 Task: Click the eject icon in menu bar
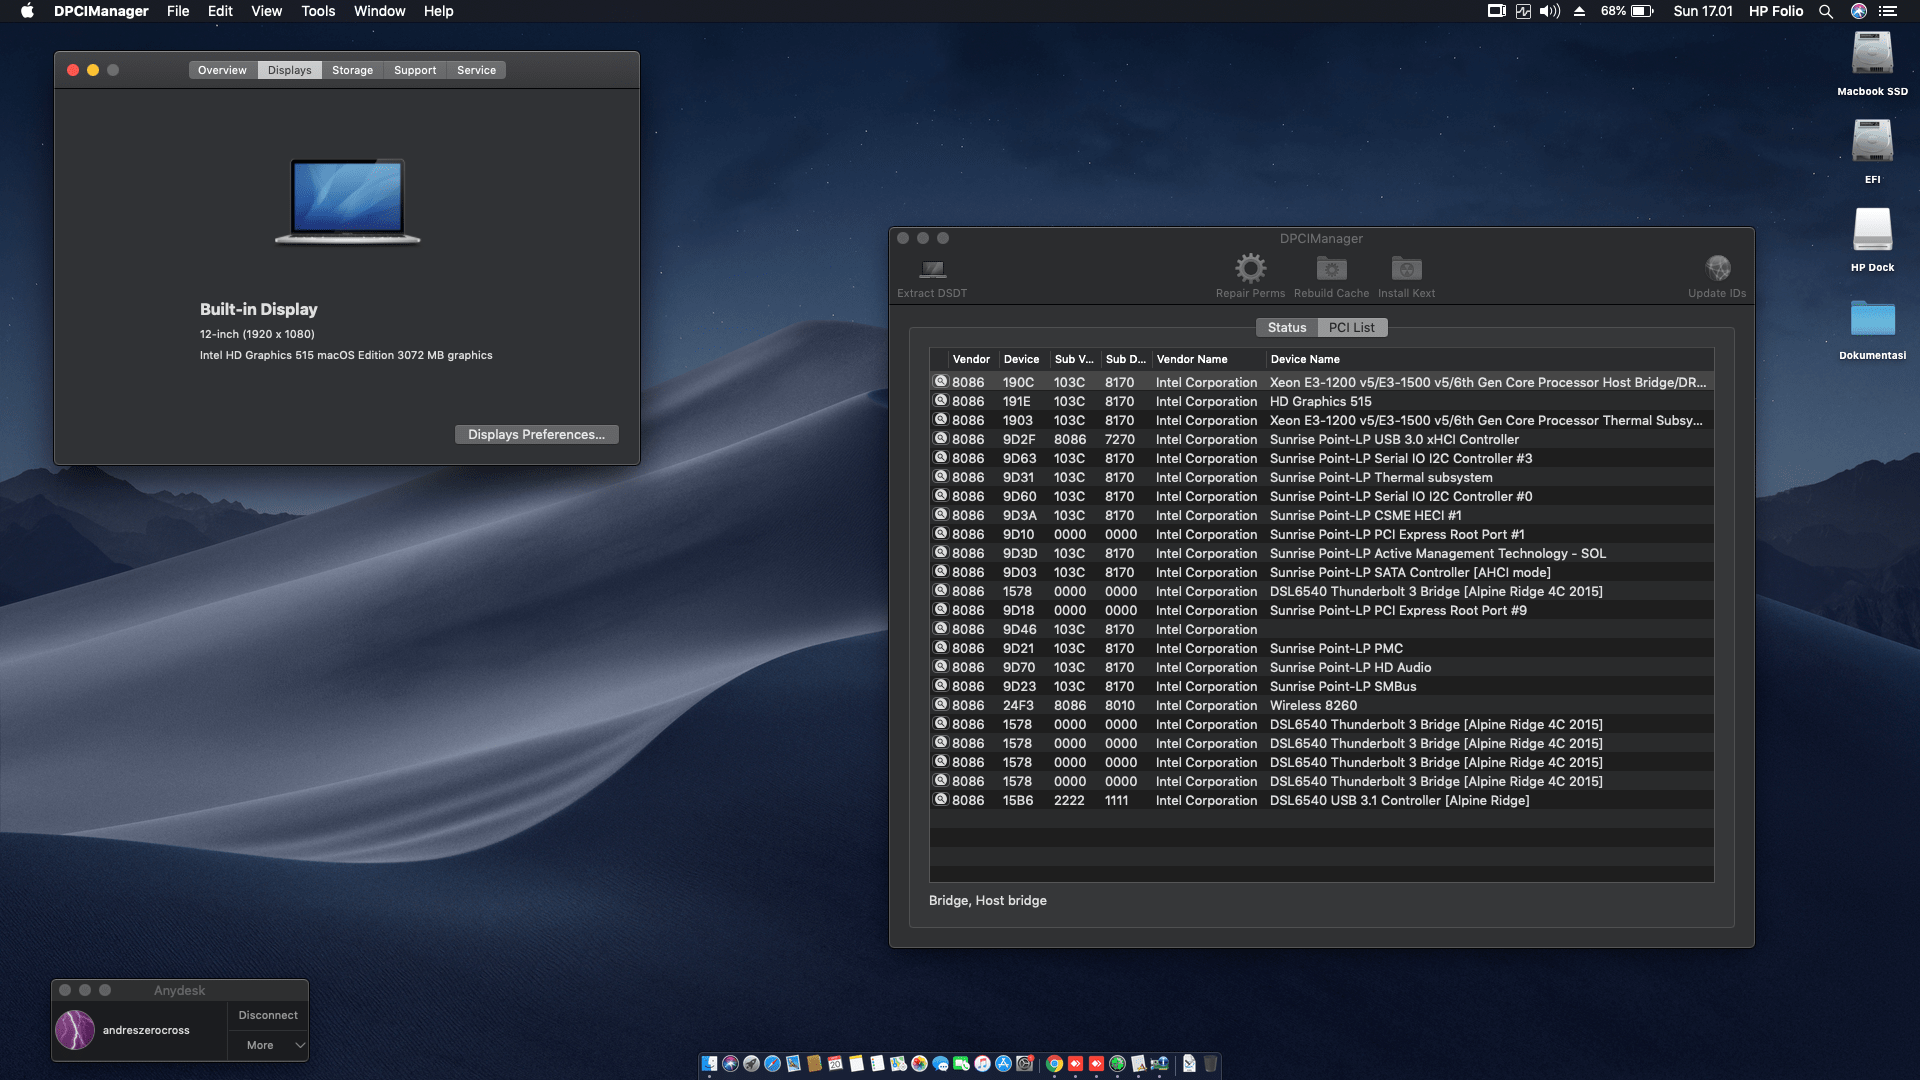click(x=1579, y=11)
